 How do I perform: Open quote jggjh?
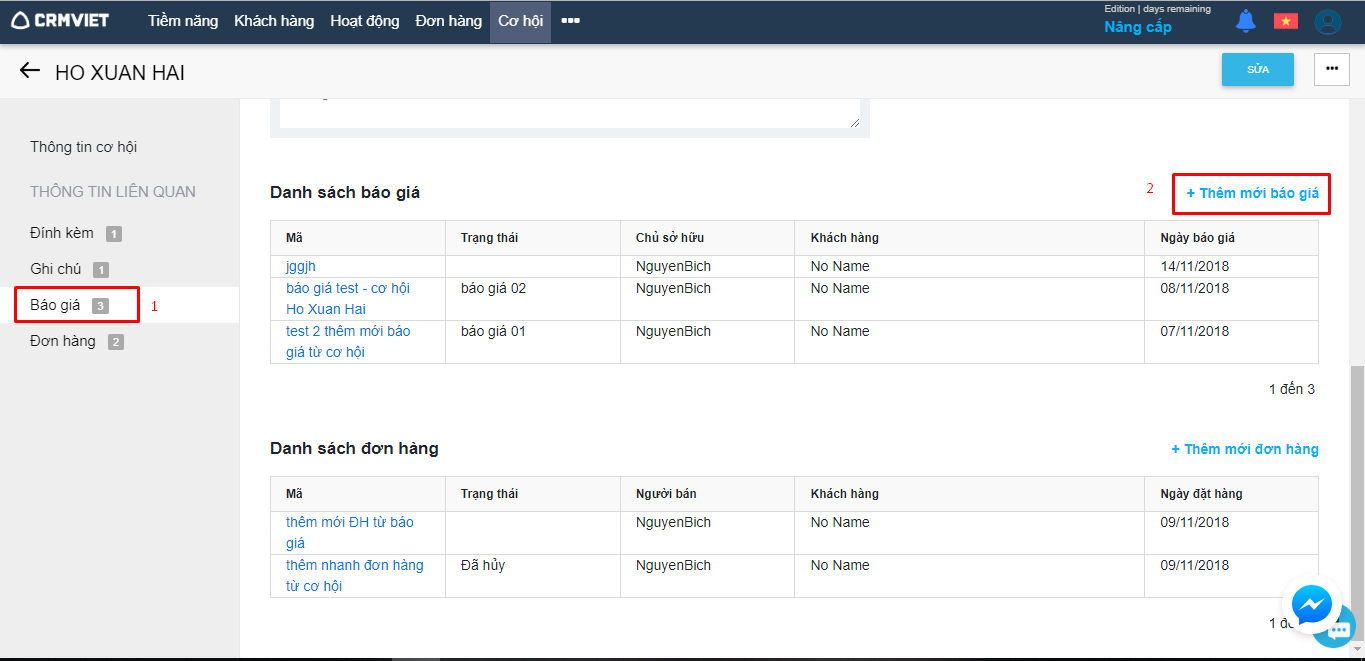(x=301, y=266)
